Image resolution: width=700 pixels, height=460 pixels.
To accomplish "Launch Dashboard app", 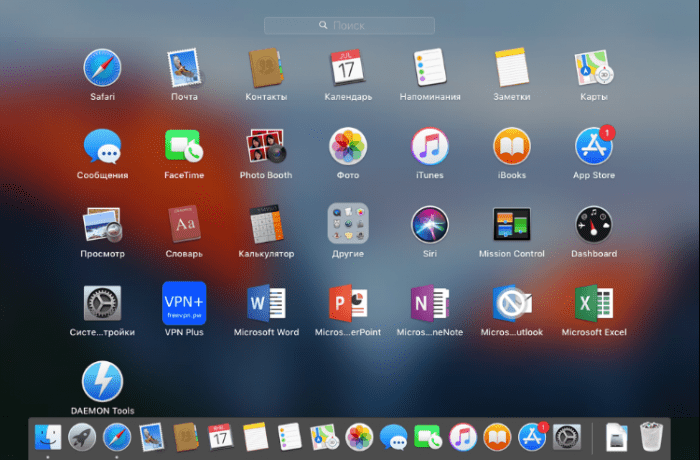I will 594,225.
